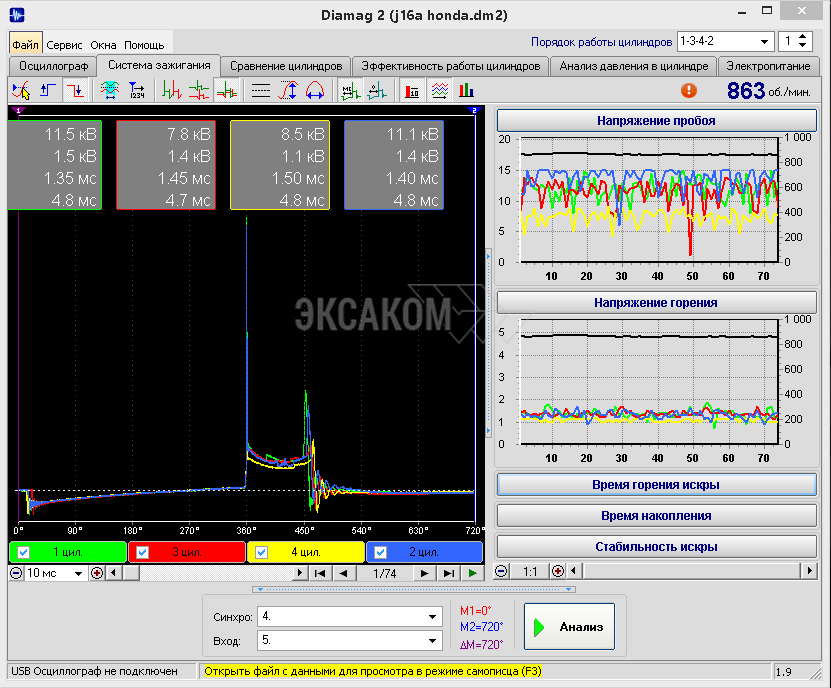This screenshot has height=688, width=831.
Task: Select the rising edge trigger icon
Action: [x=48, y=90]
